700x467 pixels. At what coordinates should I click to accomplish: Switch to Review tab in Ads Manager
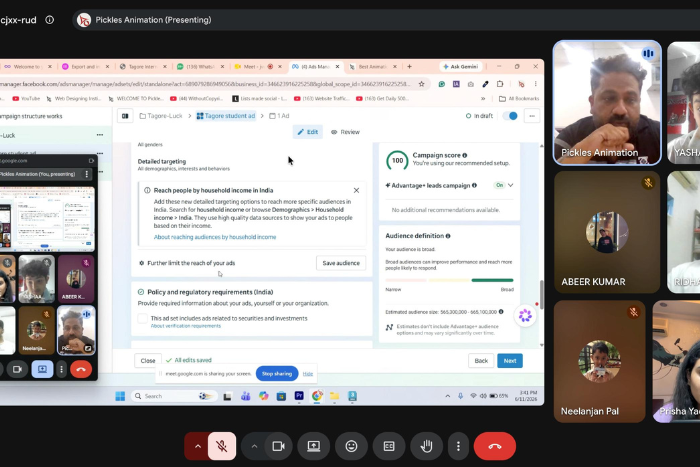[345, 132]
